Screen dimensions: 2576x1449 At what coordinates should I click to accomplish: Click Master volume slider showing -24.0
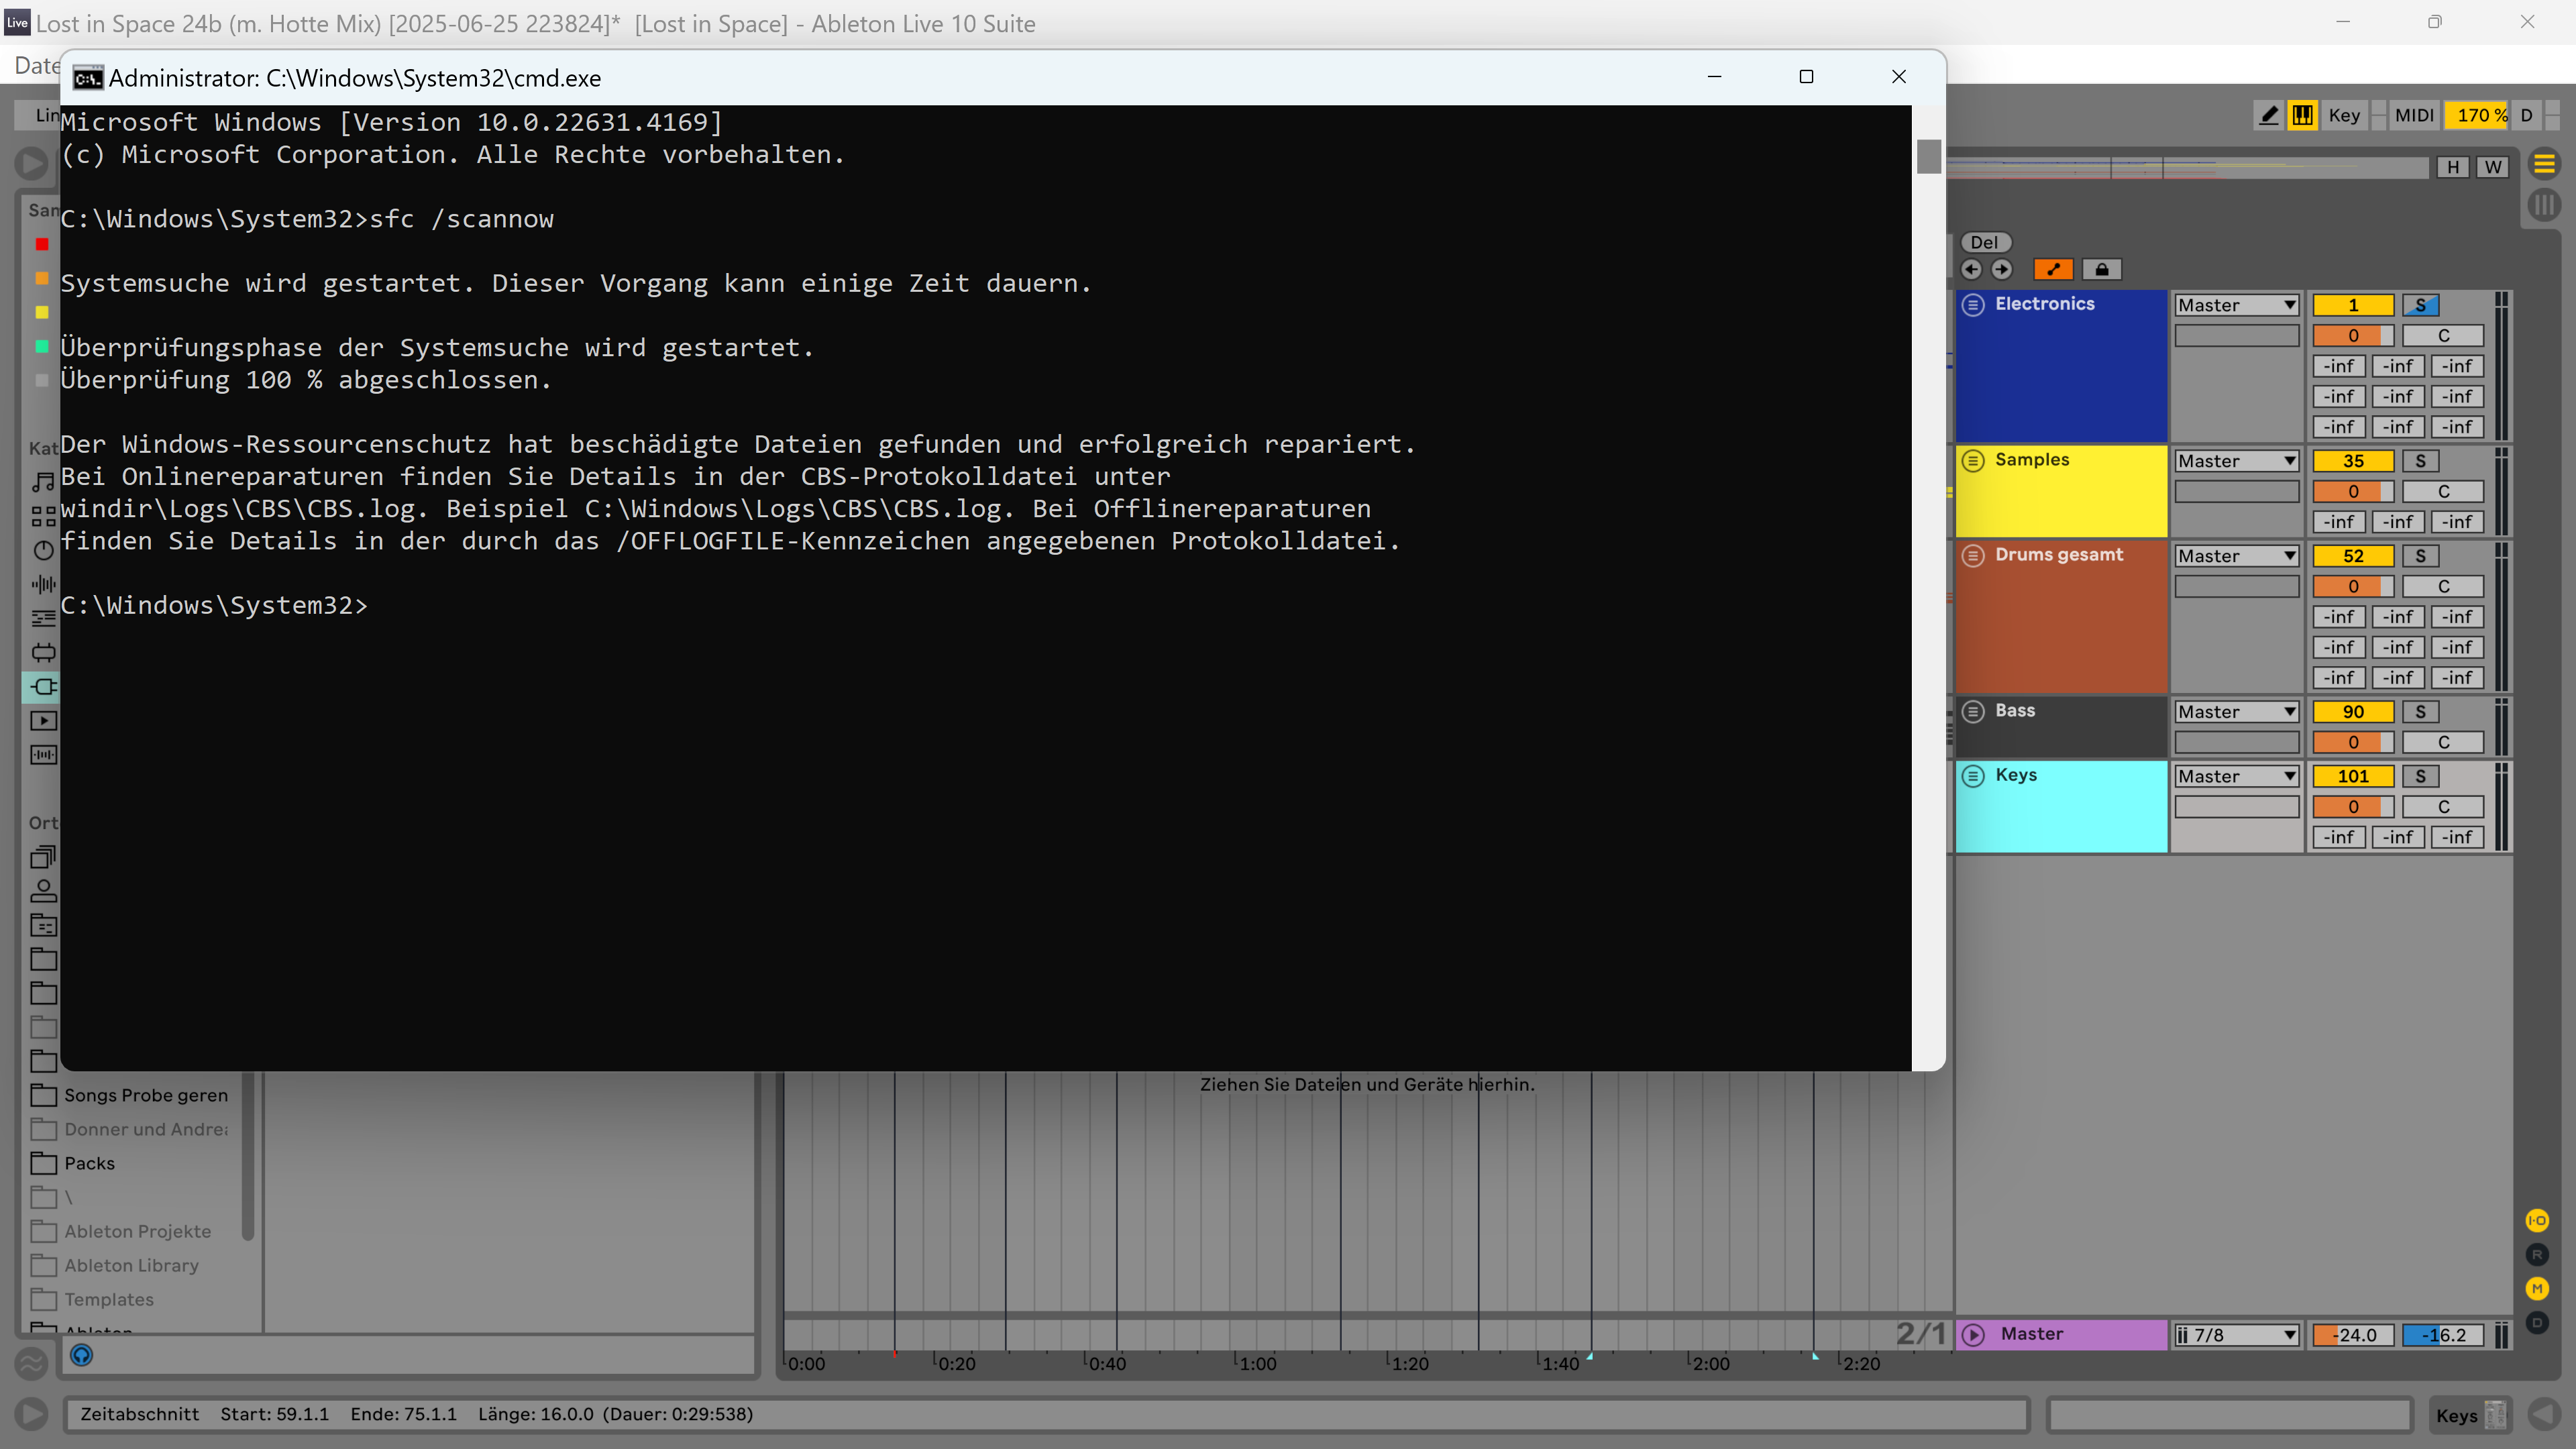(2353, 1335)
